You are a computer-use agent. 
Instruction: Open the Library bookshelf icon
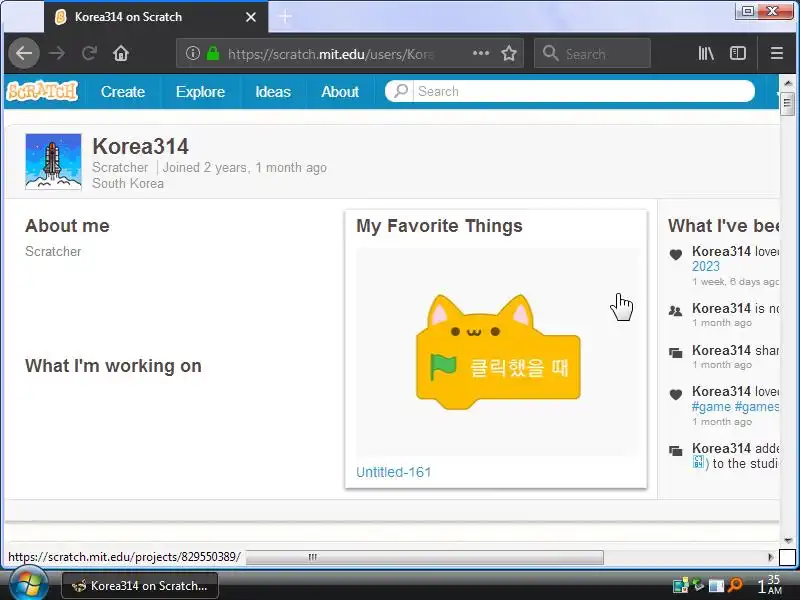706,53
